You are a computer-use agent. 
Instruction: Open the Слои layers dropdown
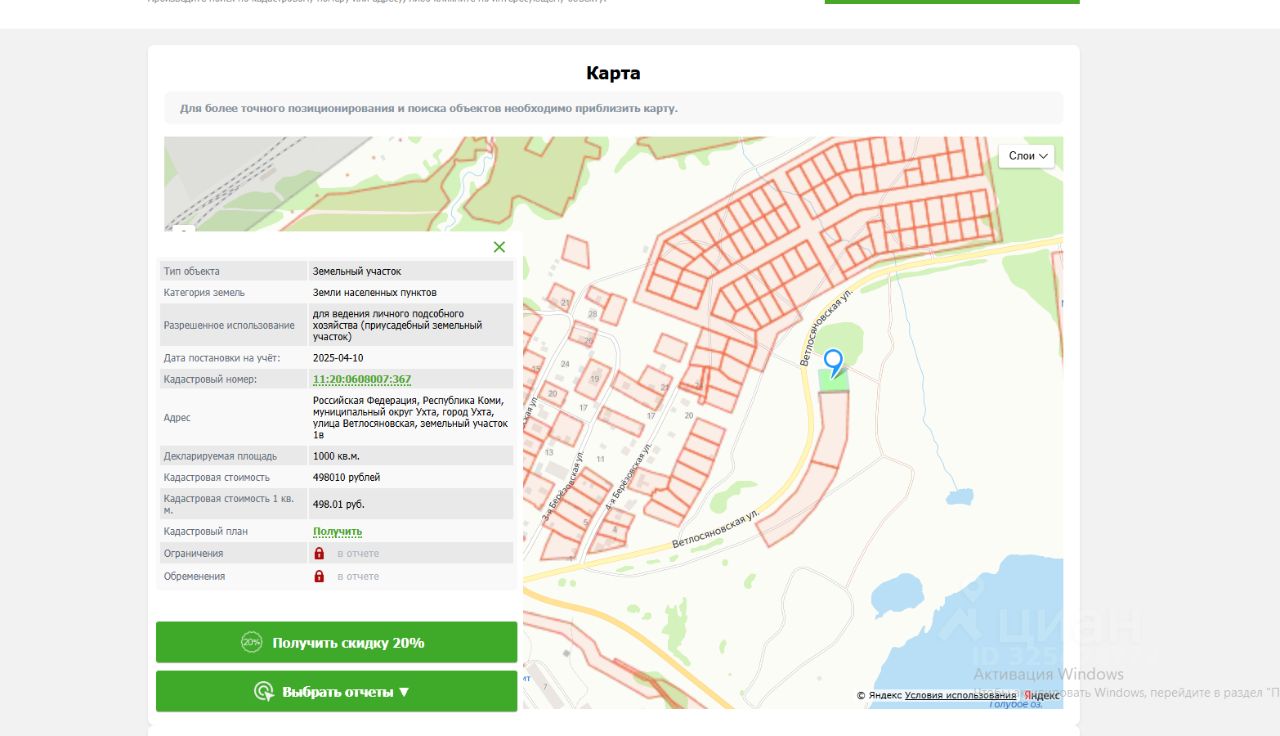coord(1027,156)
